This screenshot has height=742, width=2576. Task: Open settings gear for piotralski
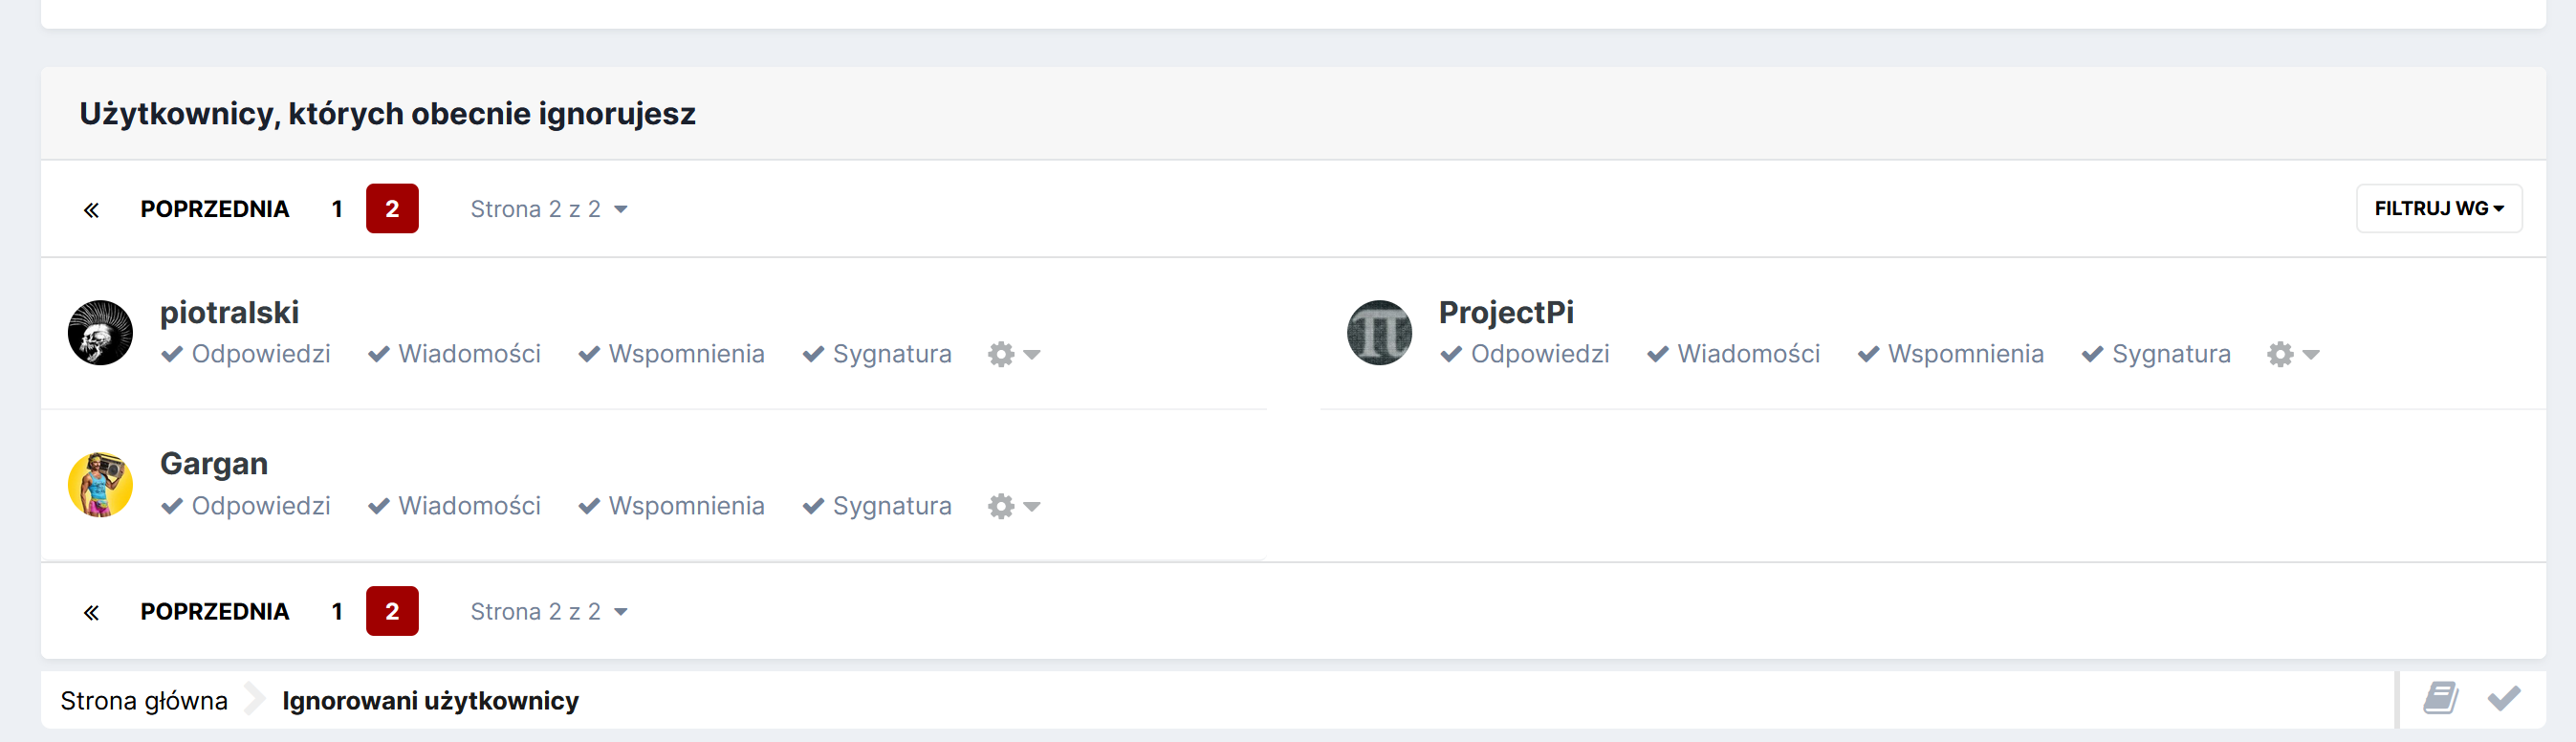coord(1014,354)
